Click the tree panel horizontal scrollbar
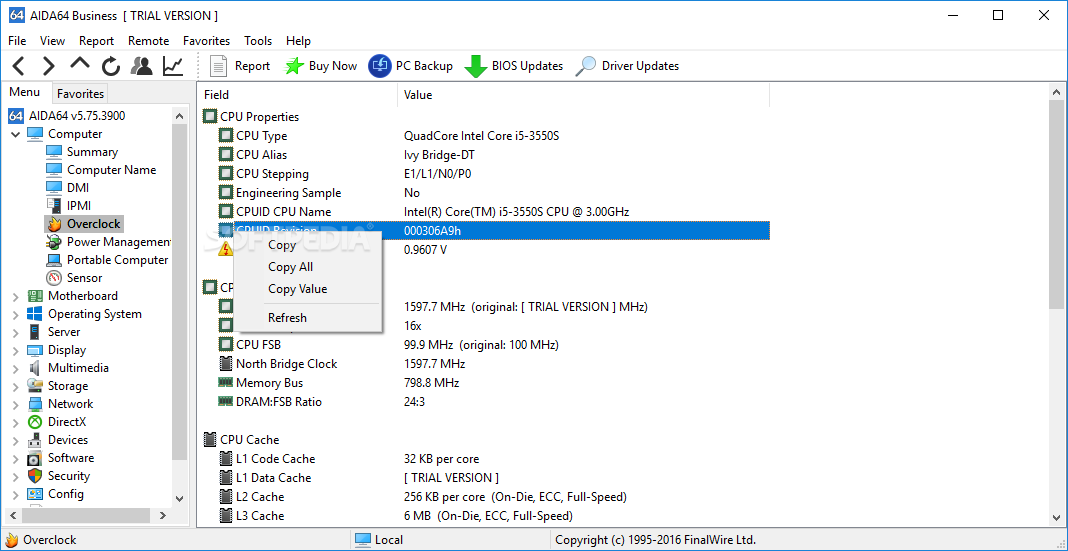The image size is (1068, 551). pos(89,515)
